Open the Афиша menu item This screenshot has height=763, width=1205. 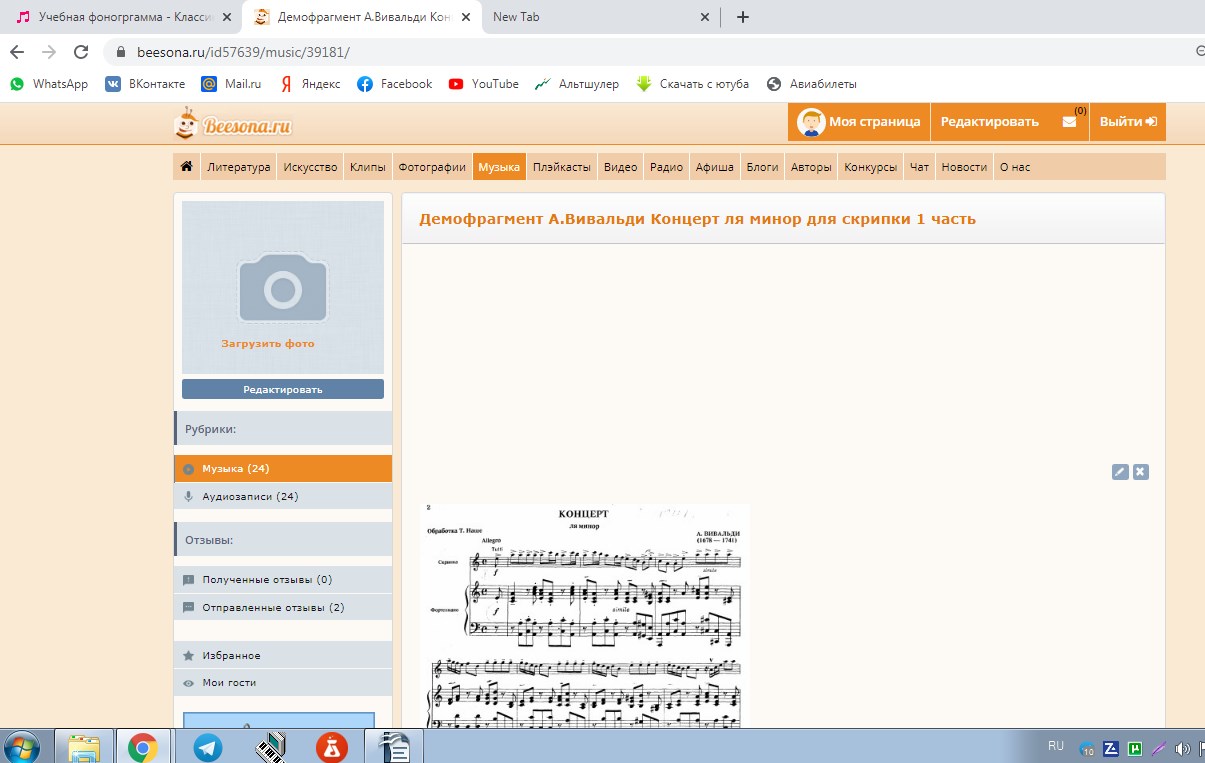pos(715,167)
